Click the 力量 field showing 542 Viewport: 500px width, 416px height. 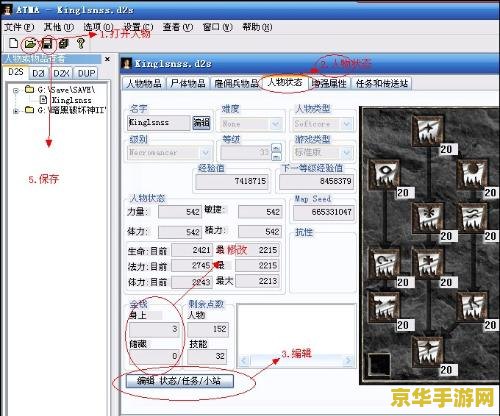180,212
